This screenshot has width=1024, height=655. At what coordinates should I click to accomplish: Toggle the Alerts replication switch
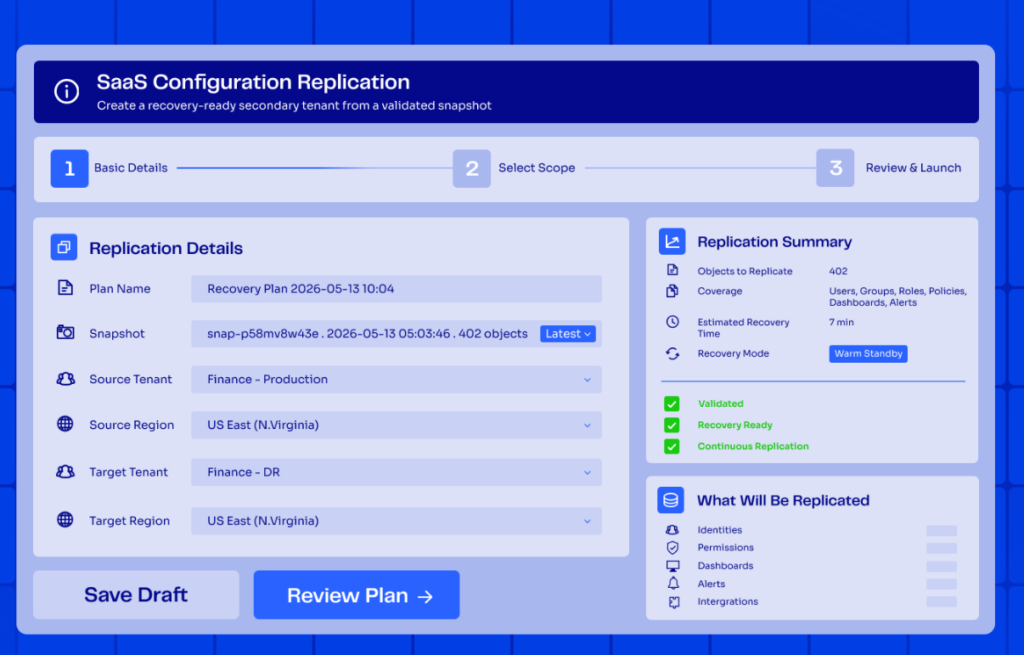[942, 584]
